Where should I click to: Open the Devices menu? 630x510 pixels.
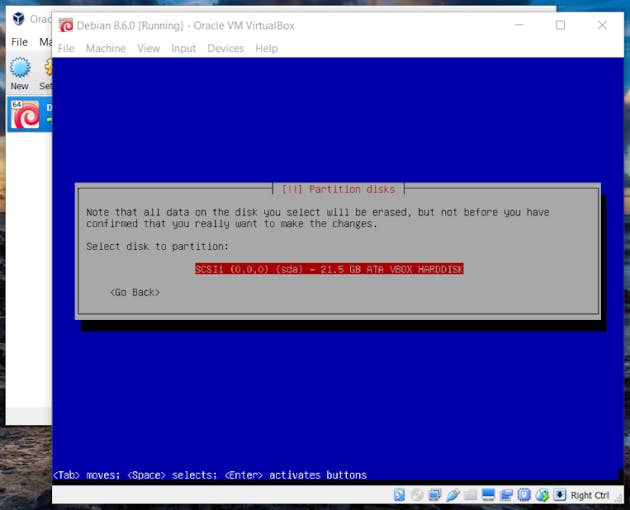point(225,48)
